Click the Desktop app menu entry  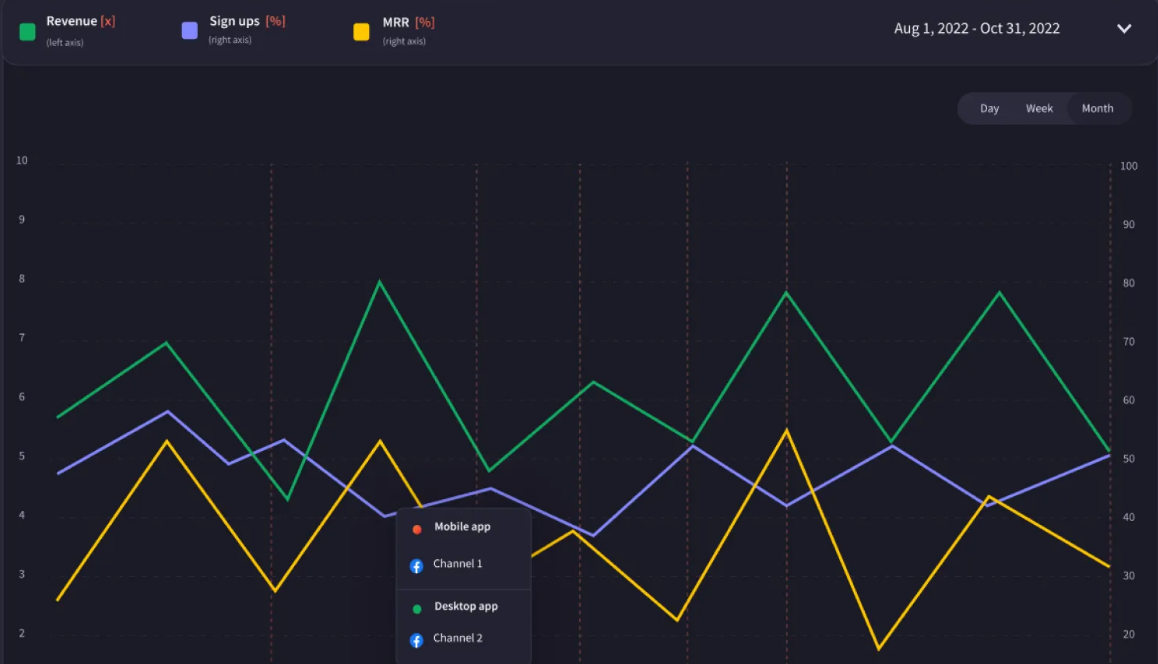click(466, 605)
